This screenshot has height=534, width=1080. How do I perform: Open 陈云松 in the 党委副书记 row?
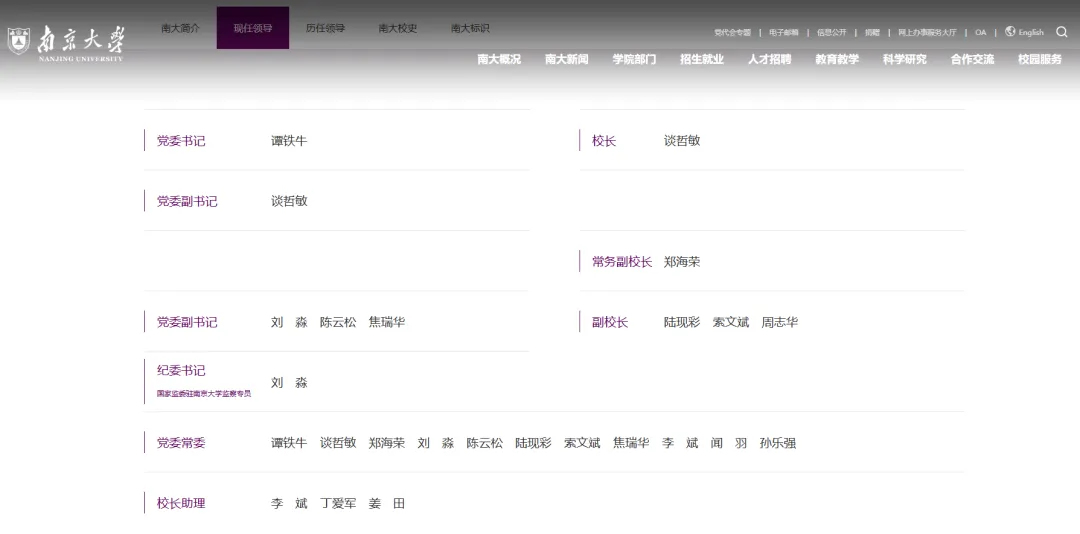(338, 322)
